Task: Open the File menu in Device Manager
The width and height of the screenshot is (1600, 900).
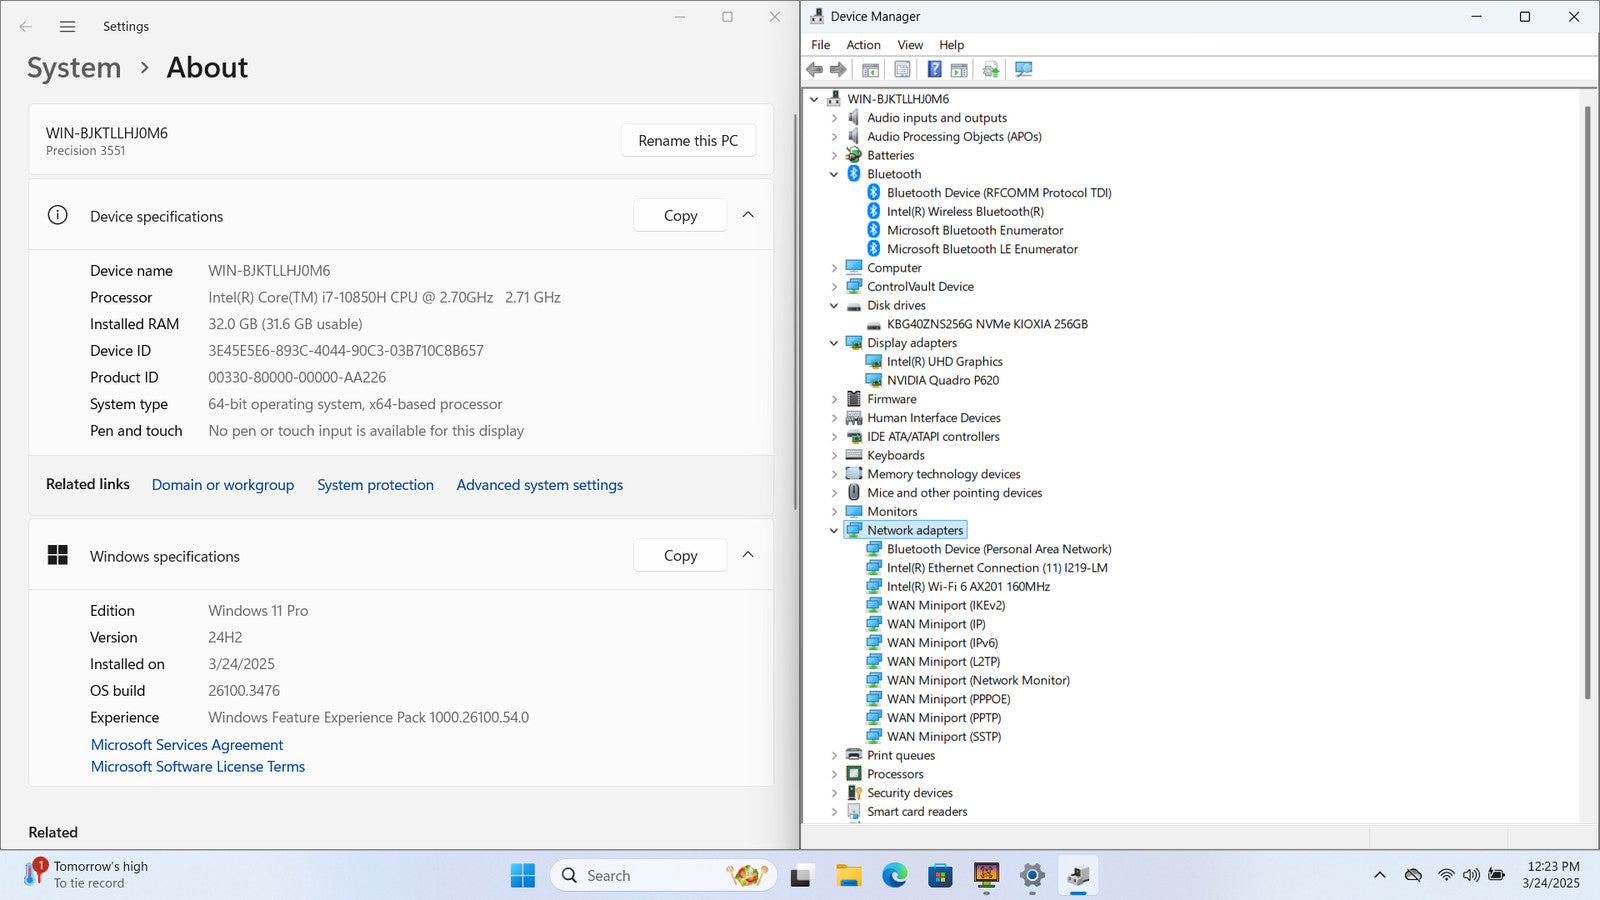Action: (x=820, y=45)
